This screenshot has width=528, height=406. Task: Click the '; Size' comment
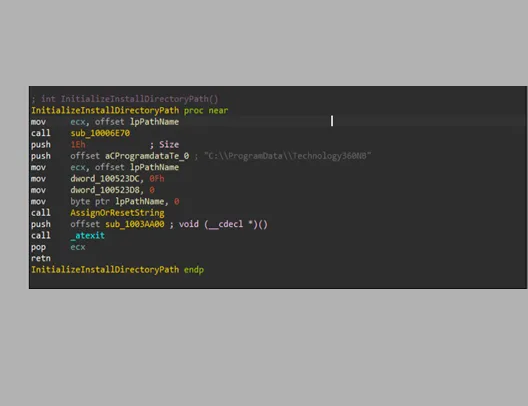(x=164, y=144)
